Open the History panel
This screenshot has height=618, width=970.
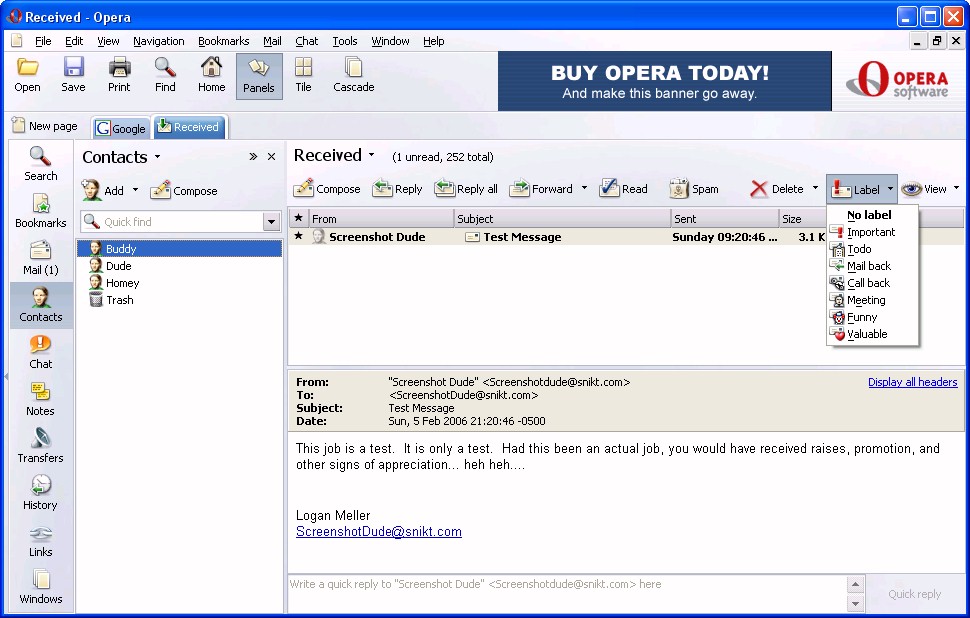pos(40,492)
